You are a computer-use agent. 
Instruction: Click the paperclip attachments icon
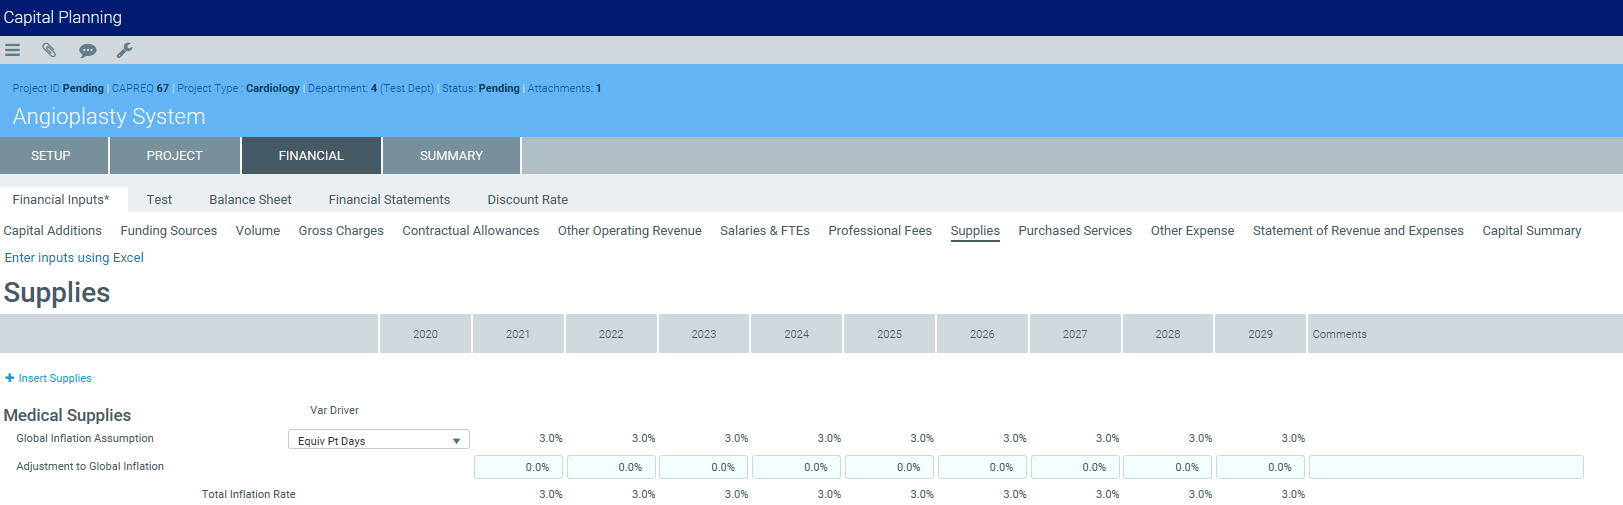[x=49, y=50]
